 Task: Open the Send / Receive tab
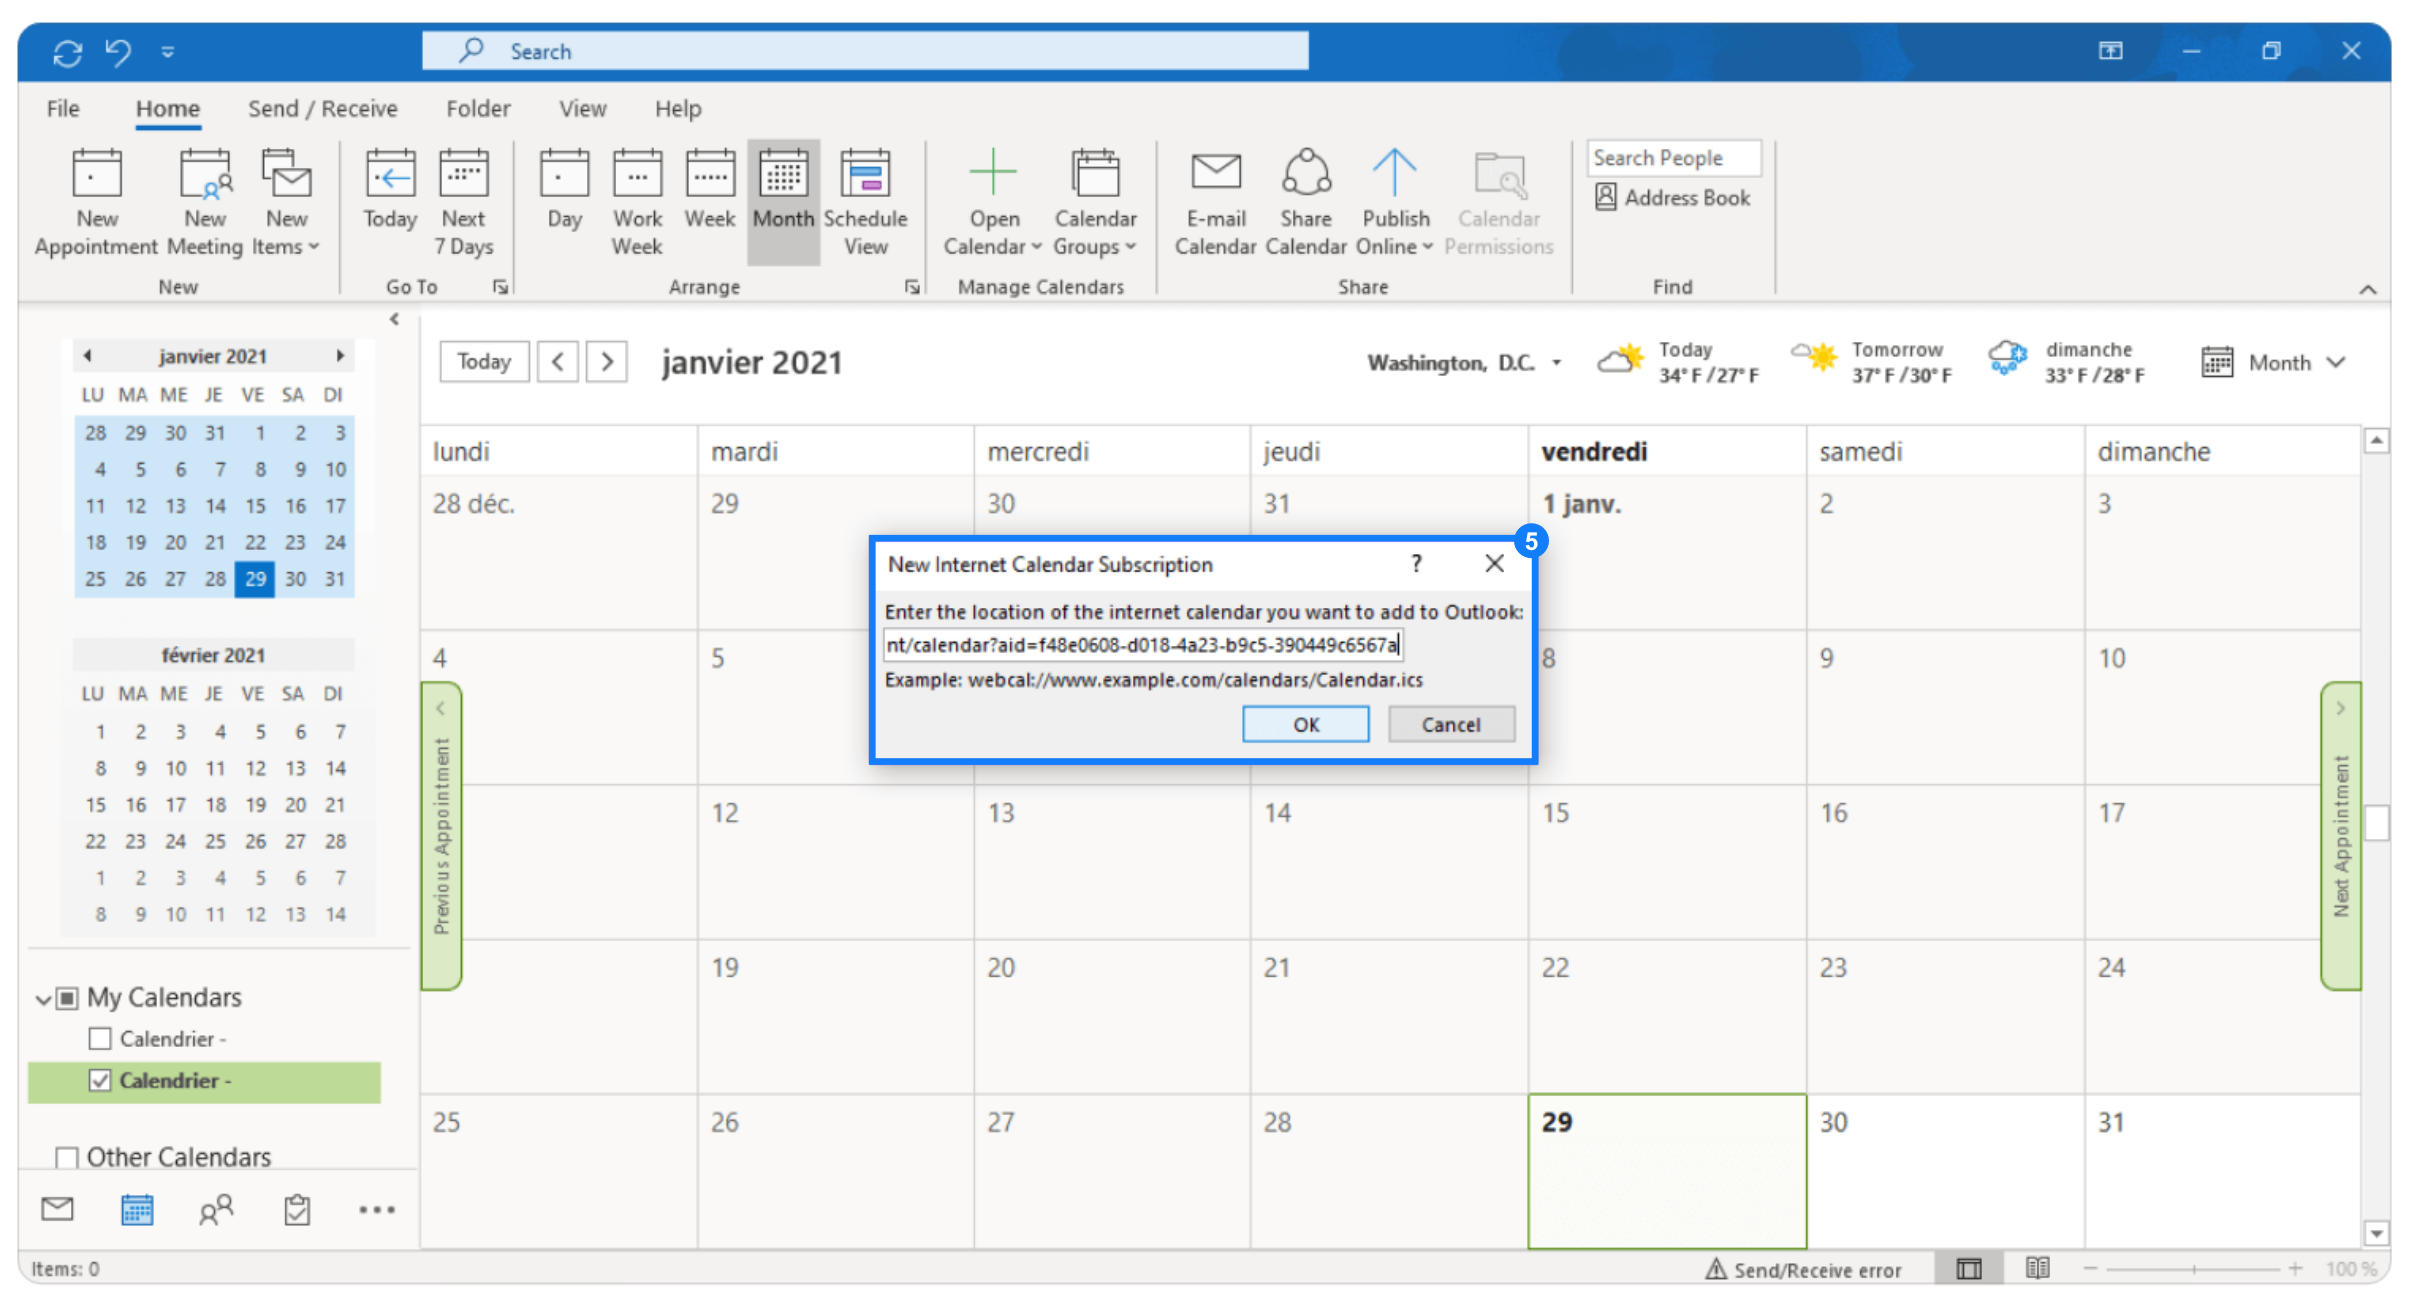(322, 108)
